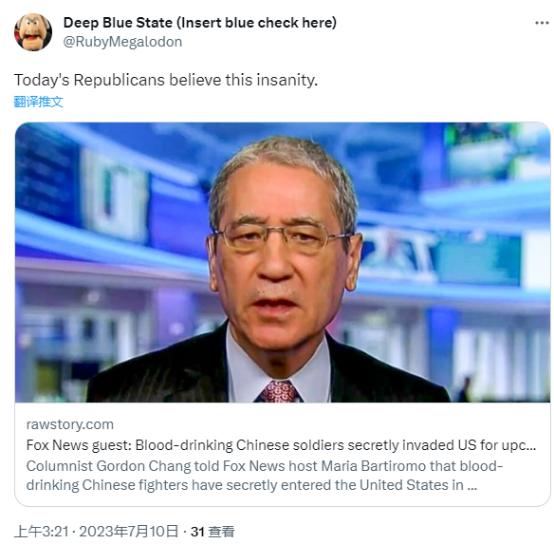Click the patterned tie in the card photo

tap(279, 391)
